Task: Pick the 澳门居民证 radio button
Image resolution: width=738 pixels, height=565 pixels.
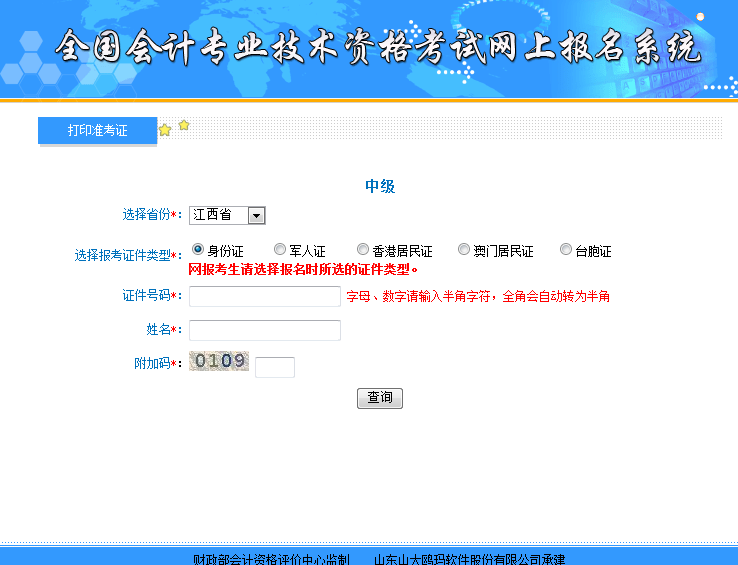Action: pos(464,249)
